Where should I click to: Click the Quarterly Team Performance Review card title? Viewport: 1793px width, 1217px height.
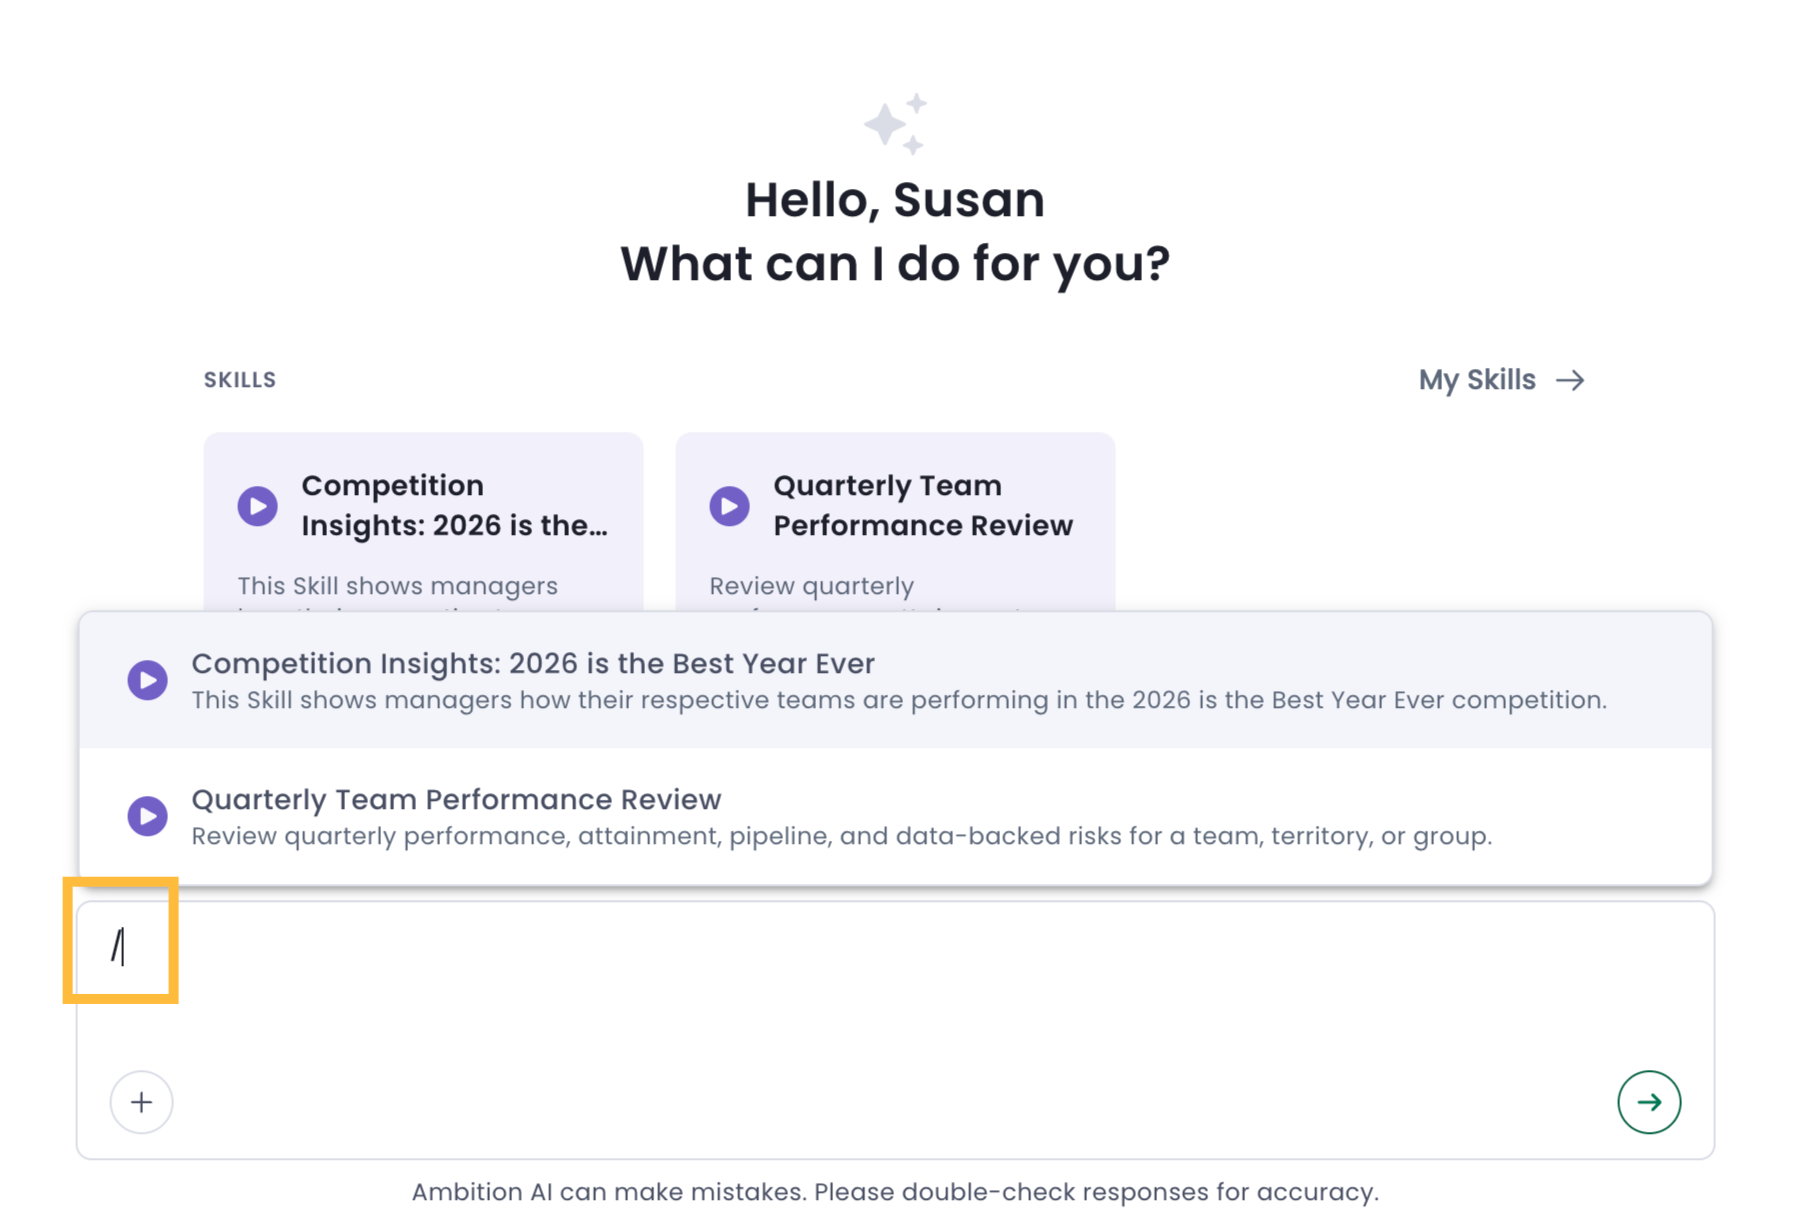[923, 505]
